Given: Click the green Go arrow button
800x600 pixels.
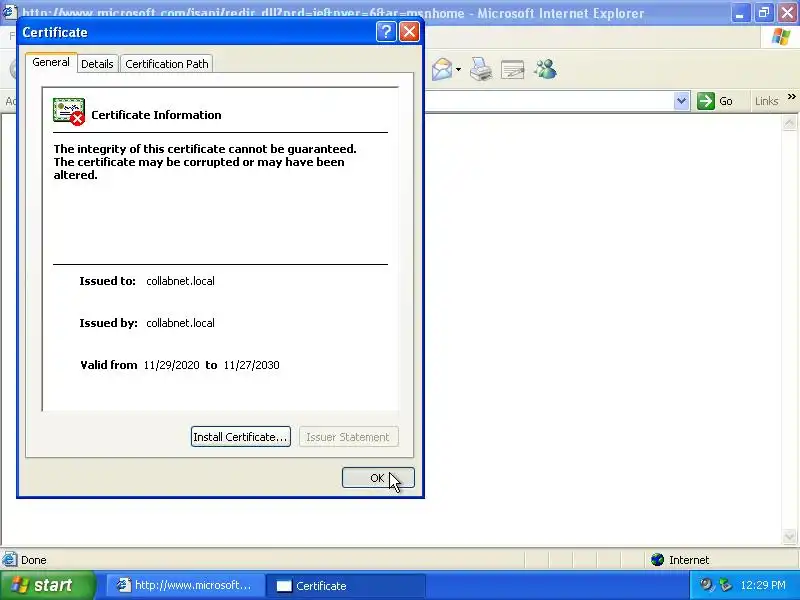Looking at the screenshot, I should (706, 101).
